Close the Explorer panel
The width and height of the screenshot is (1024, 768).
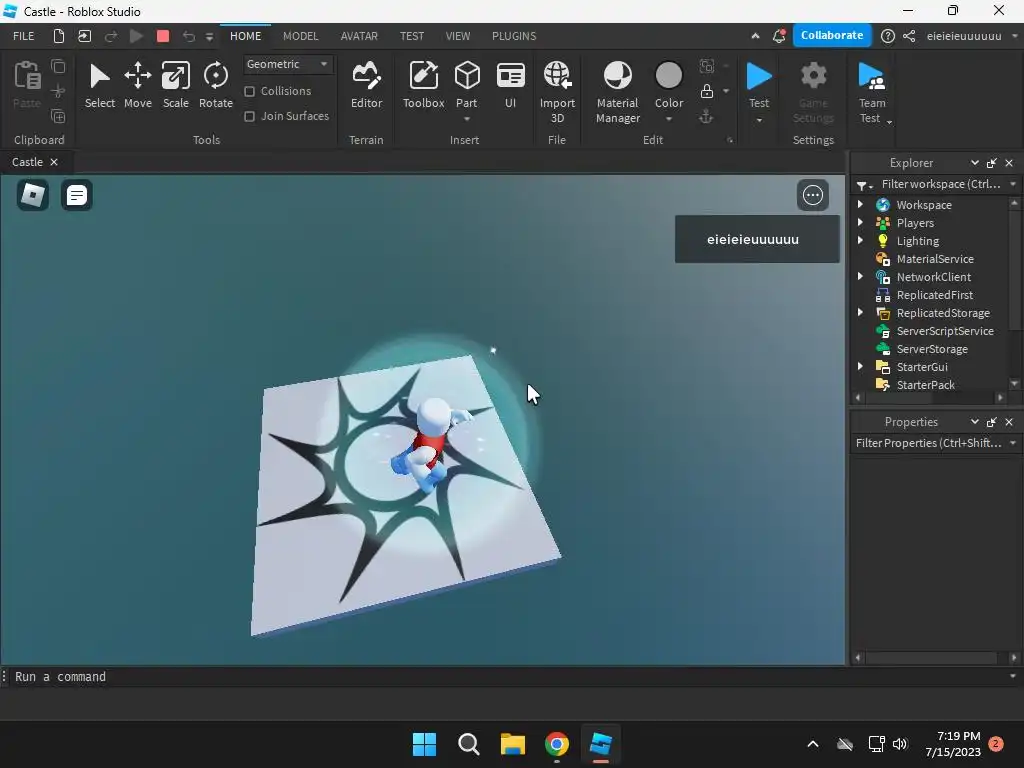1009,163
